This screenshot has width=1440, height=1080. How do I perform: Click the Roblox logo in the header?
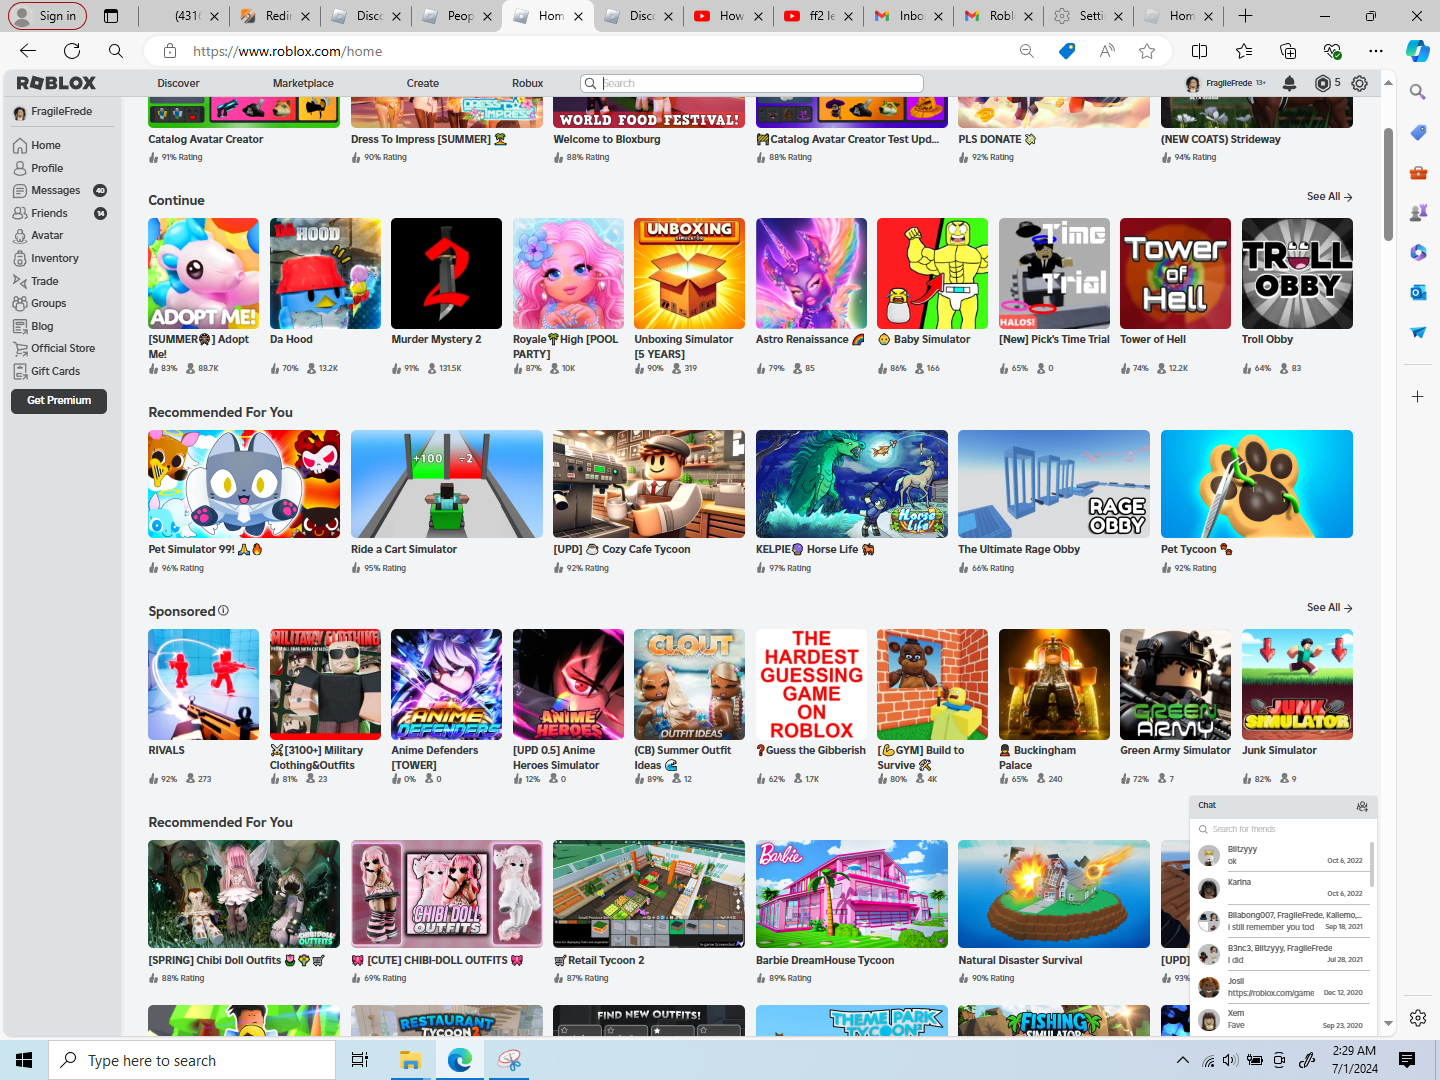point(56,83)
